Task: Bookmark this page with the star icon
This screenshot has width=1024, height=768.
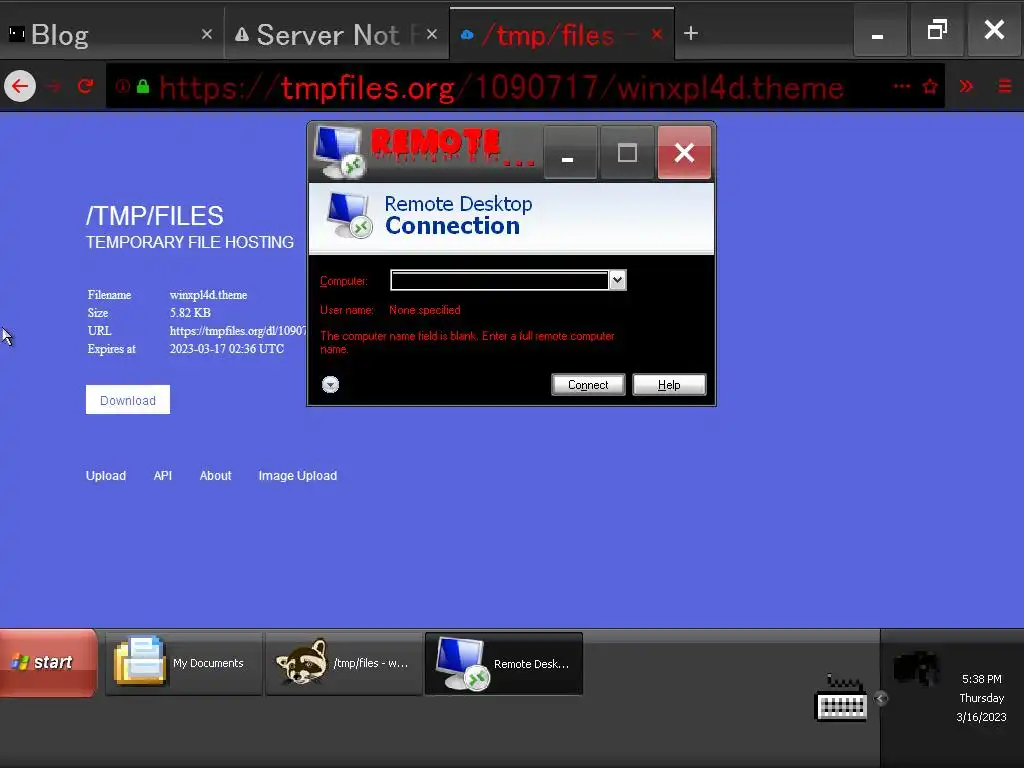Action: pyautogui.click(x=931, y=86)
